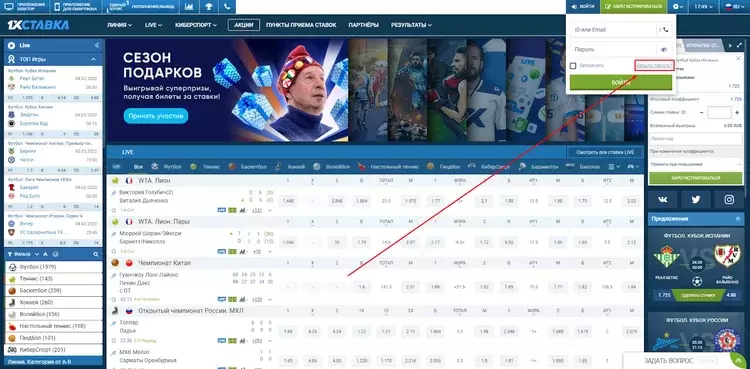Screen dimensions: 750x369
Task: Favorite the Голубич vs Дьяченко match star
Action: tap(113, 210)
